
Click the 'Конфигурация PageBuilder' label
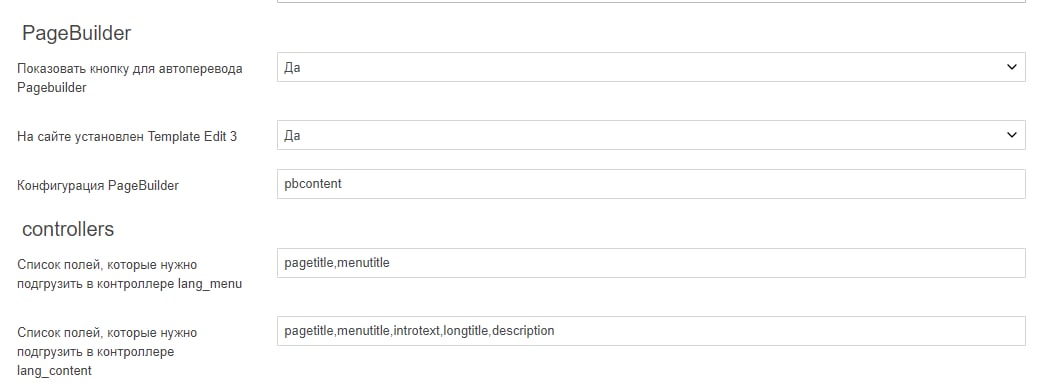pos(98,186)
